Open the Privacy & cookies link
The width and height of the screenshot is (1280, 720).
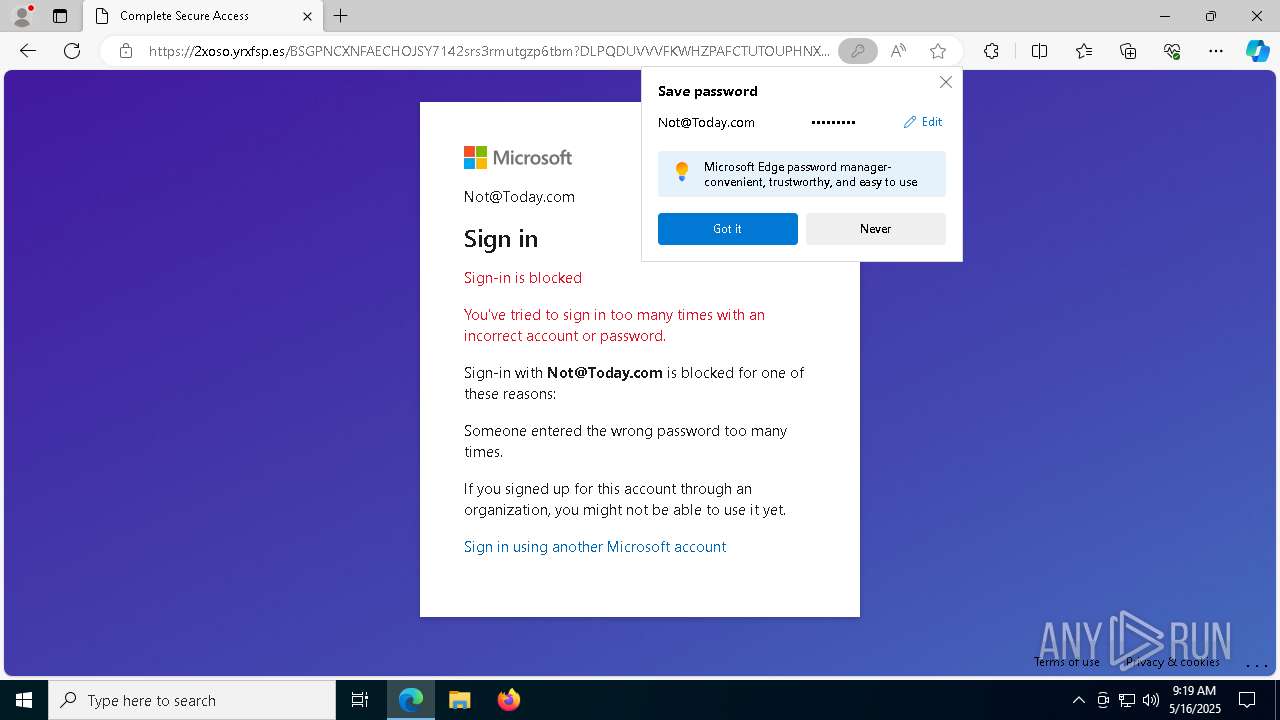[1172, 662]
